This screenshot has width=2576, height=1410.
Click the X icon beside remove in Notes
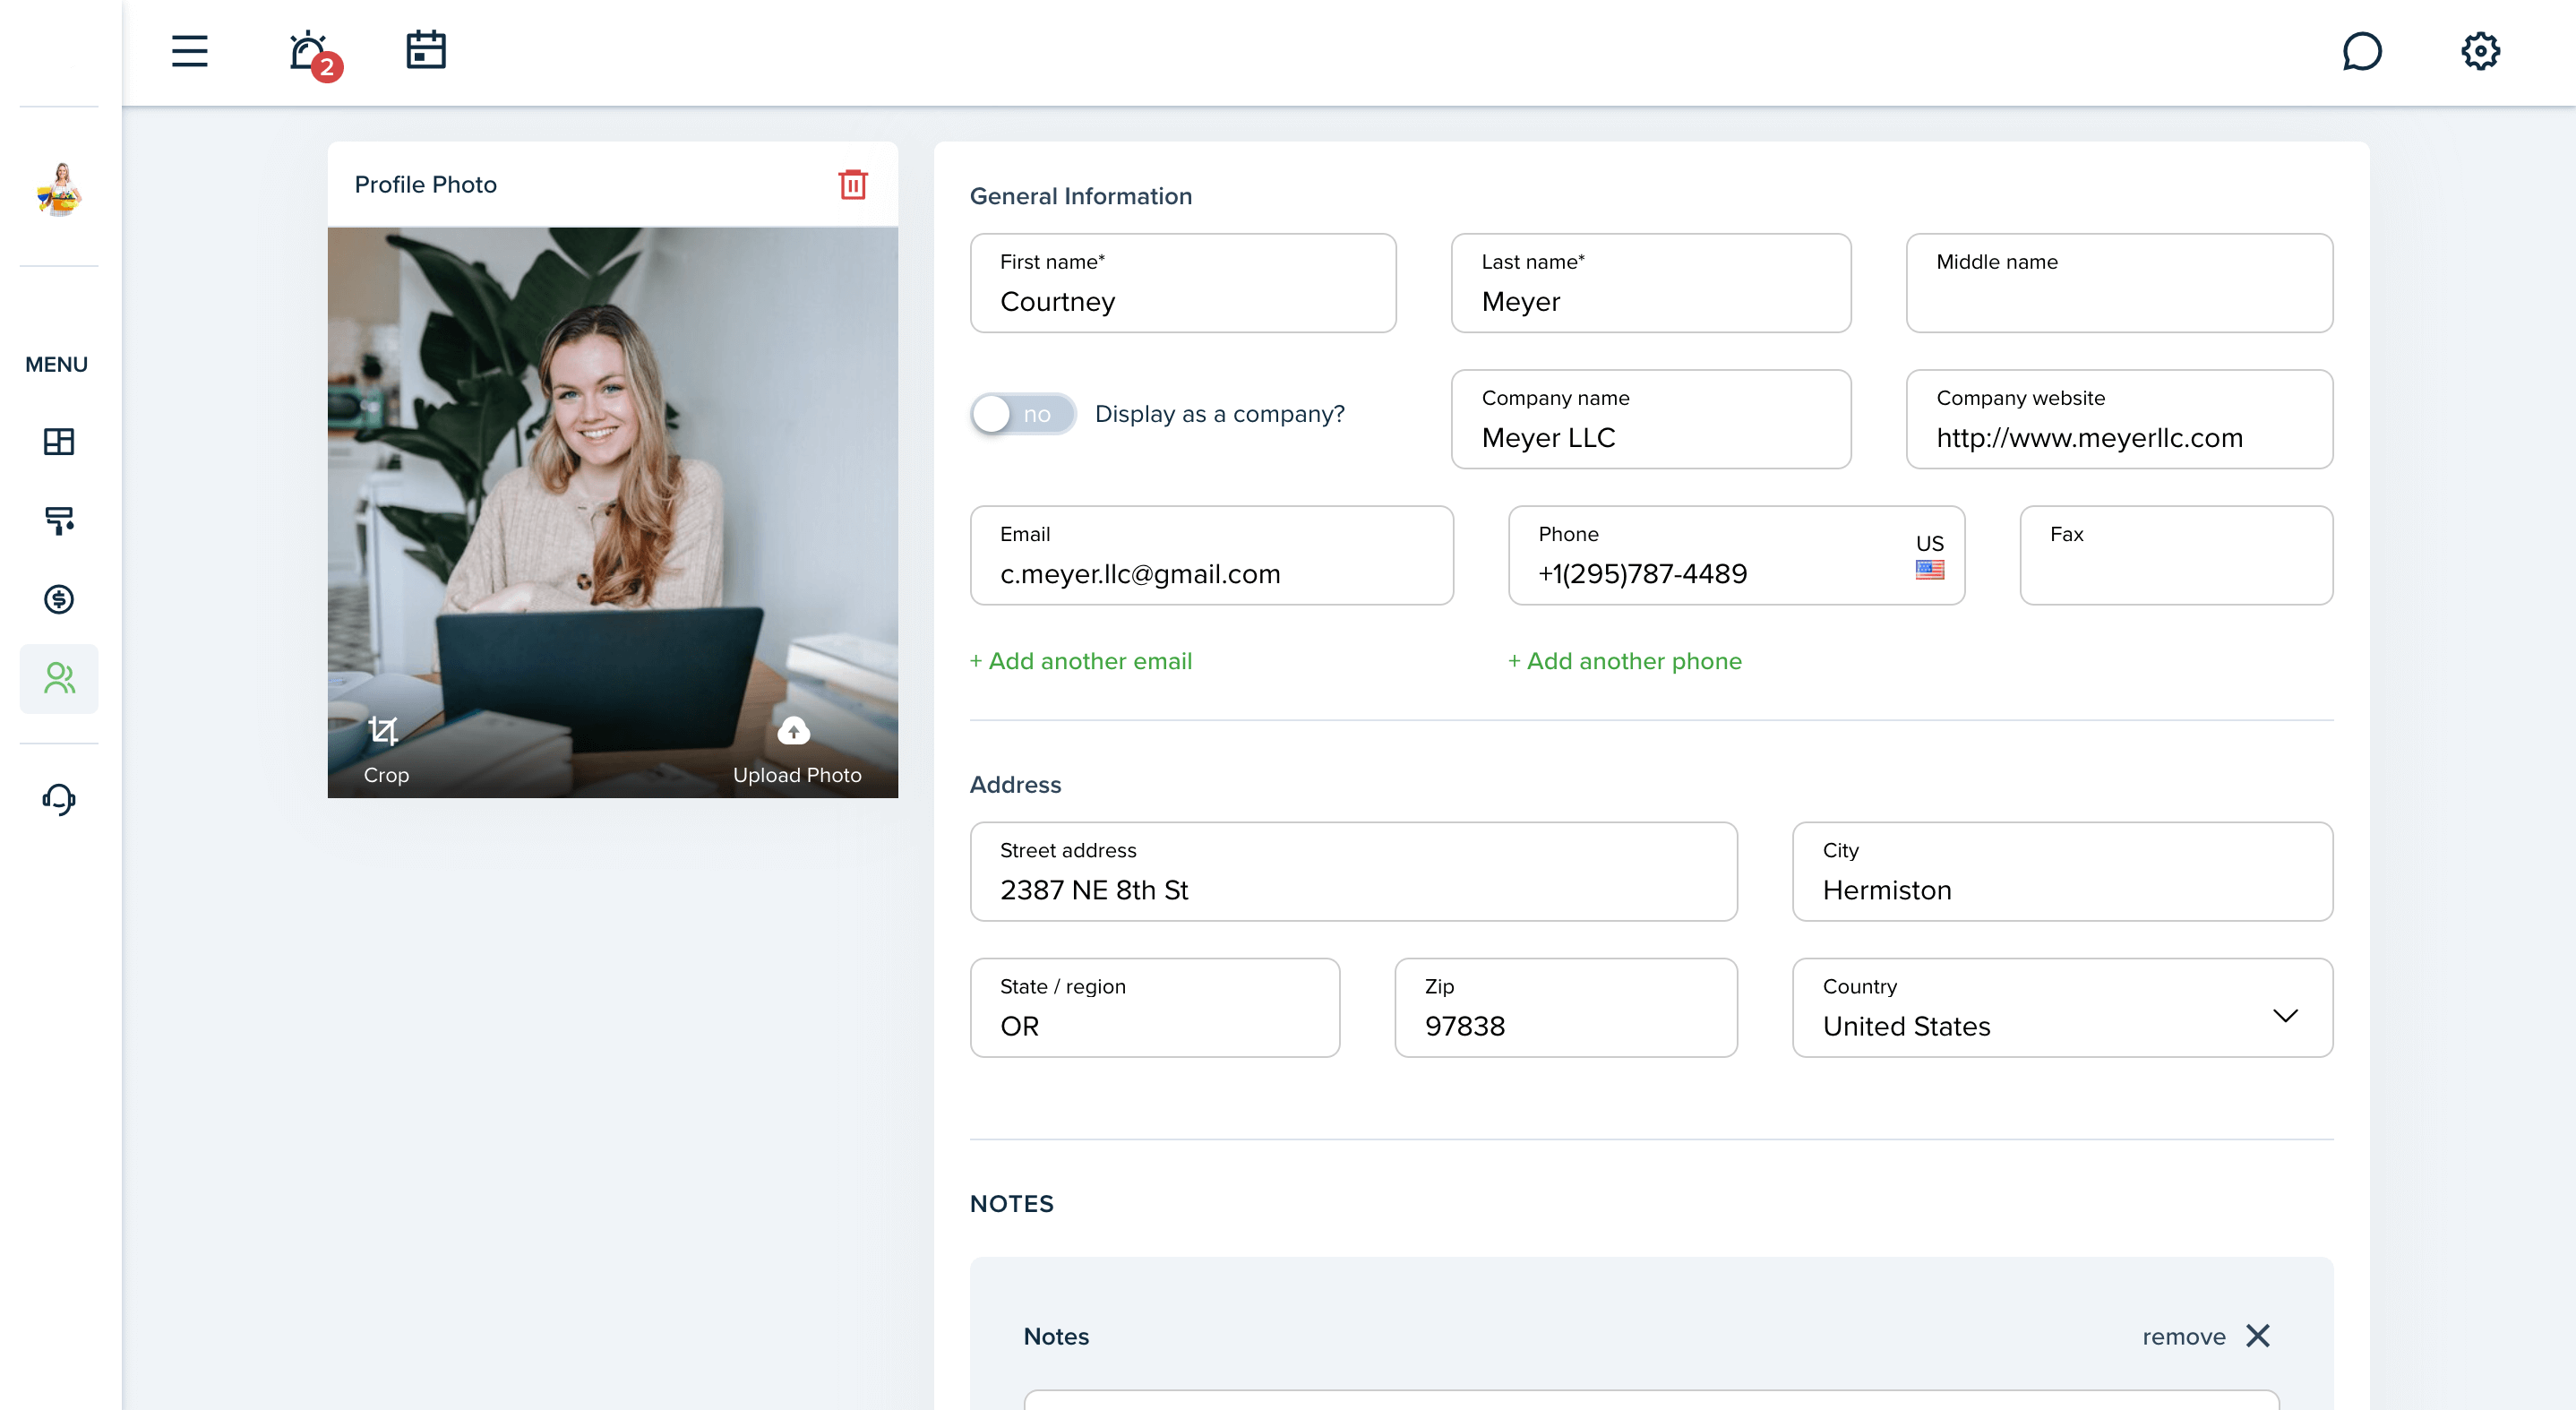(2258, 1336)
